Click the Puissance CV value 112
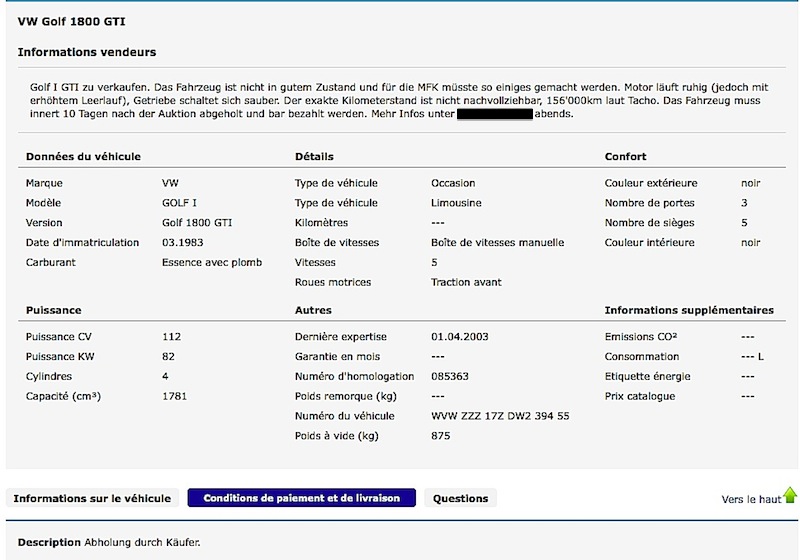The image size is (800, 560). coord(171,337)
